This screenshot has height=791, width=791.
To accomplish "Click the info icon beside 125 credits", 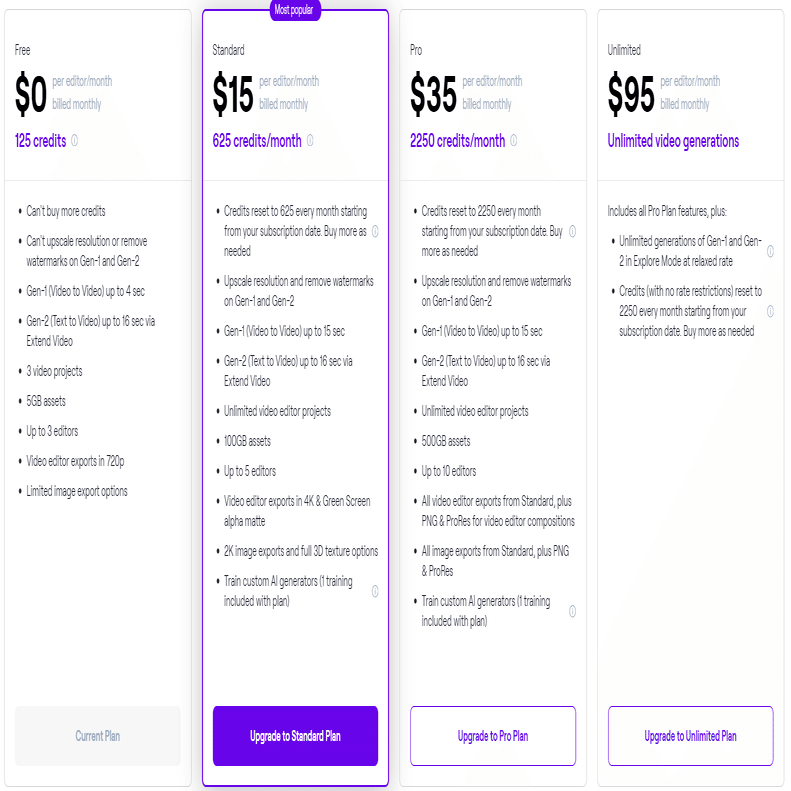I will tap(75, 141).
